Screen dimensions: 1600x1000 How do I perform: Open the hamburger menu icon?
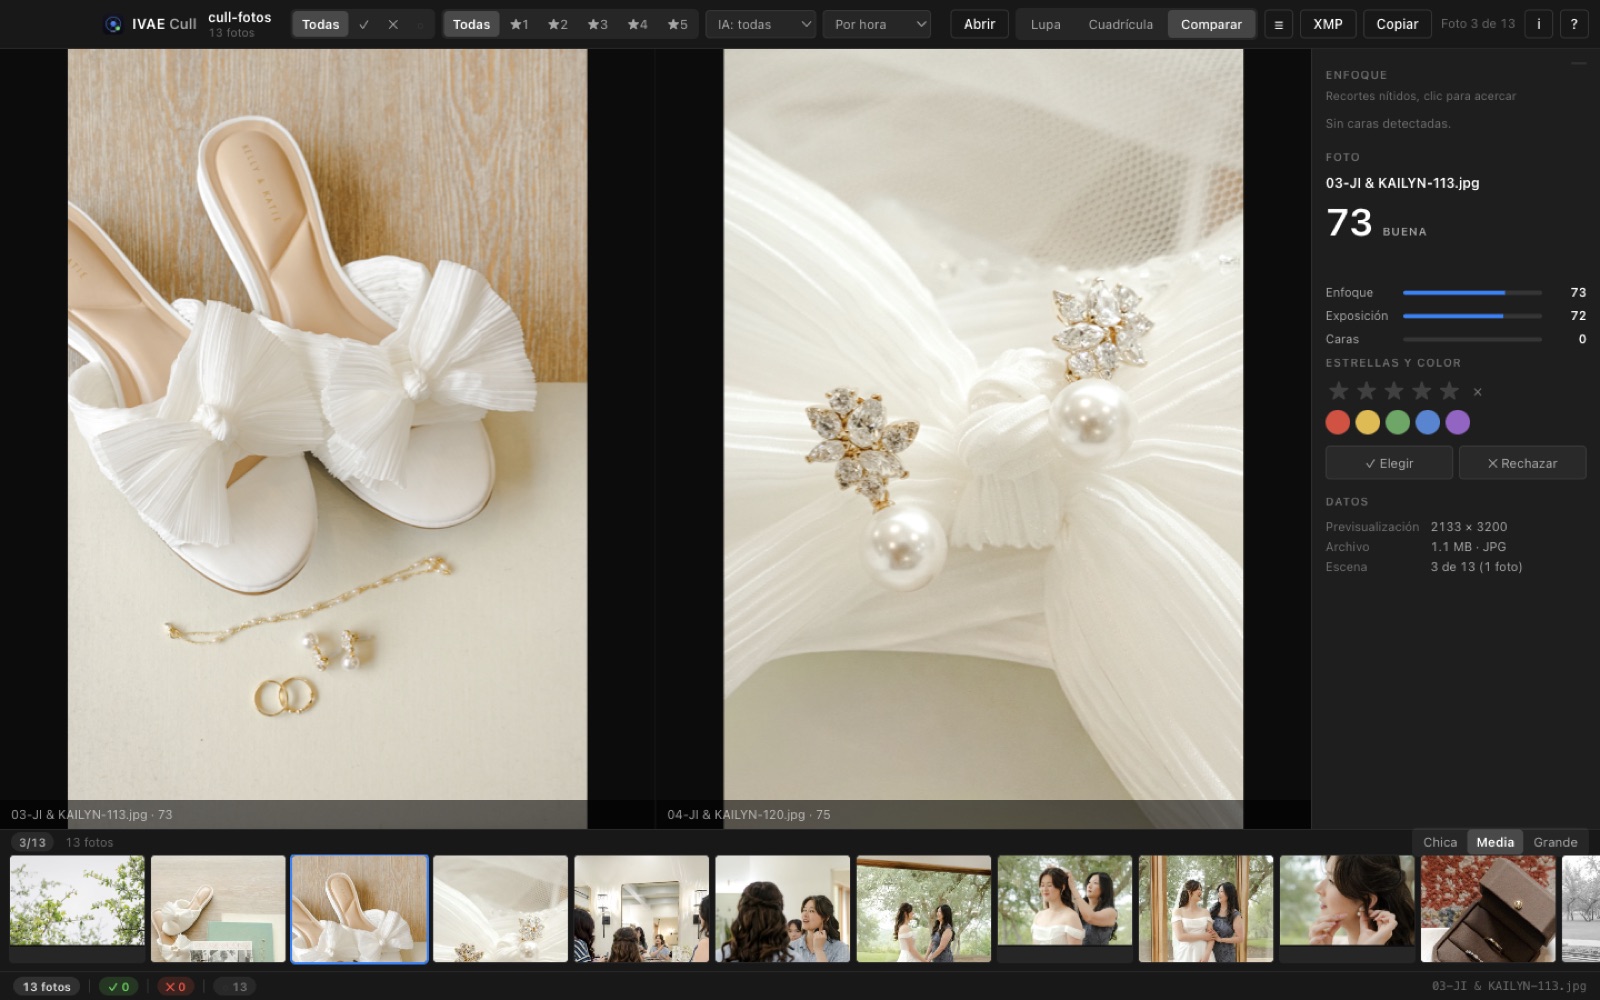tap(1278, 24)
